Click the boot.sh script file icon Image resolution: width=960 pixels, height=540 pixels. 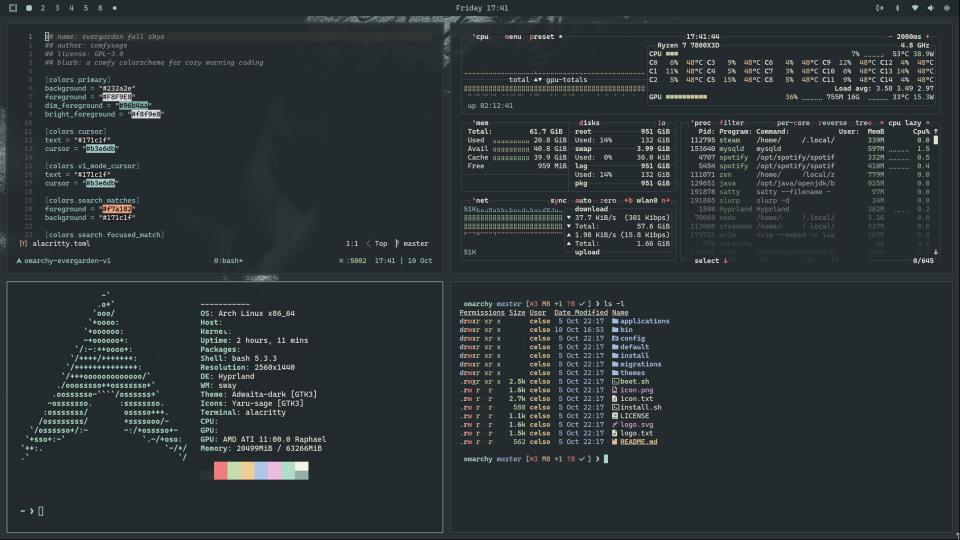point(614,381)
